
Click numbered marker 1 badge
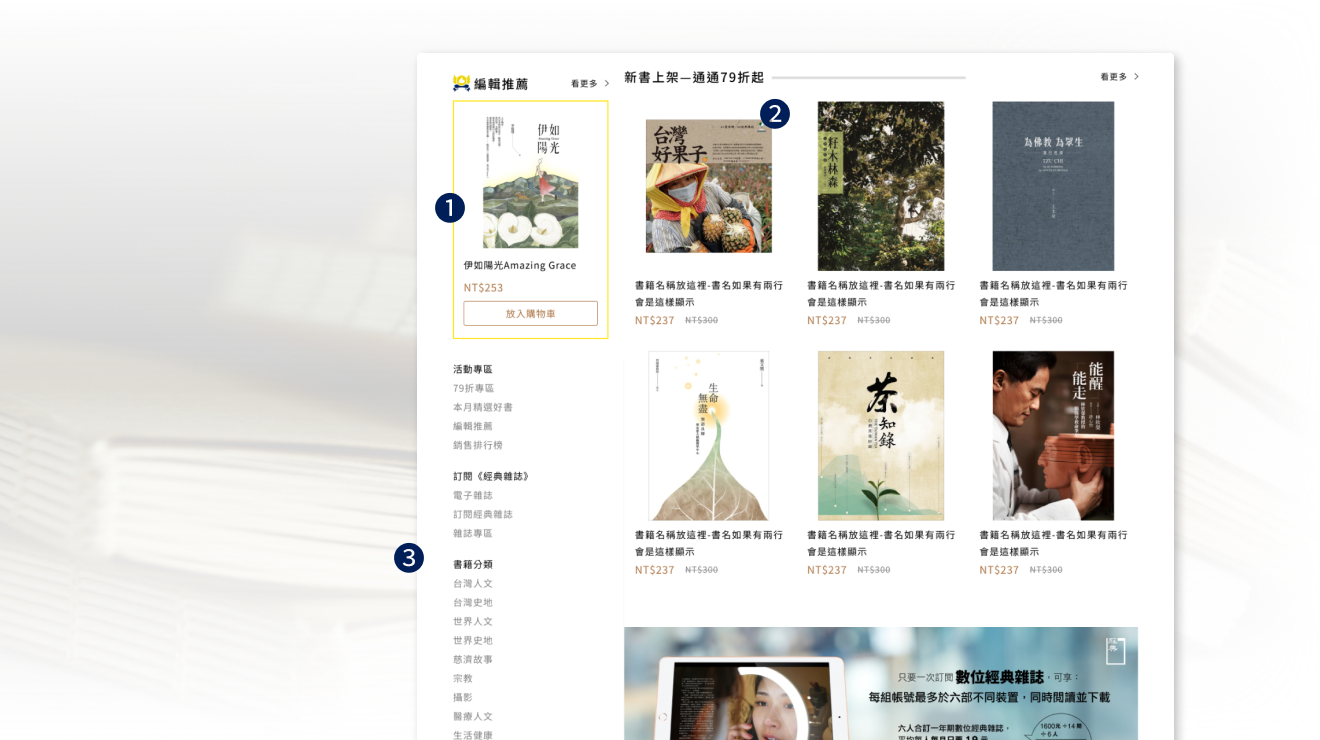coord(450,208)
